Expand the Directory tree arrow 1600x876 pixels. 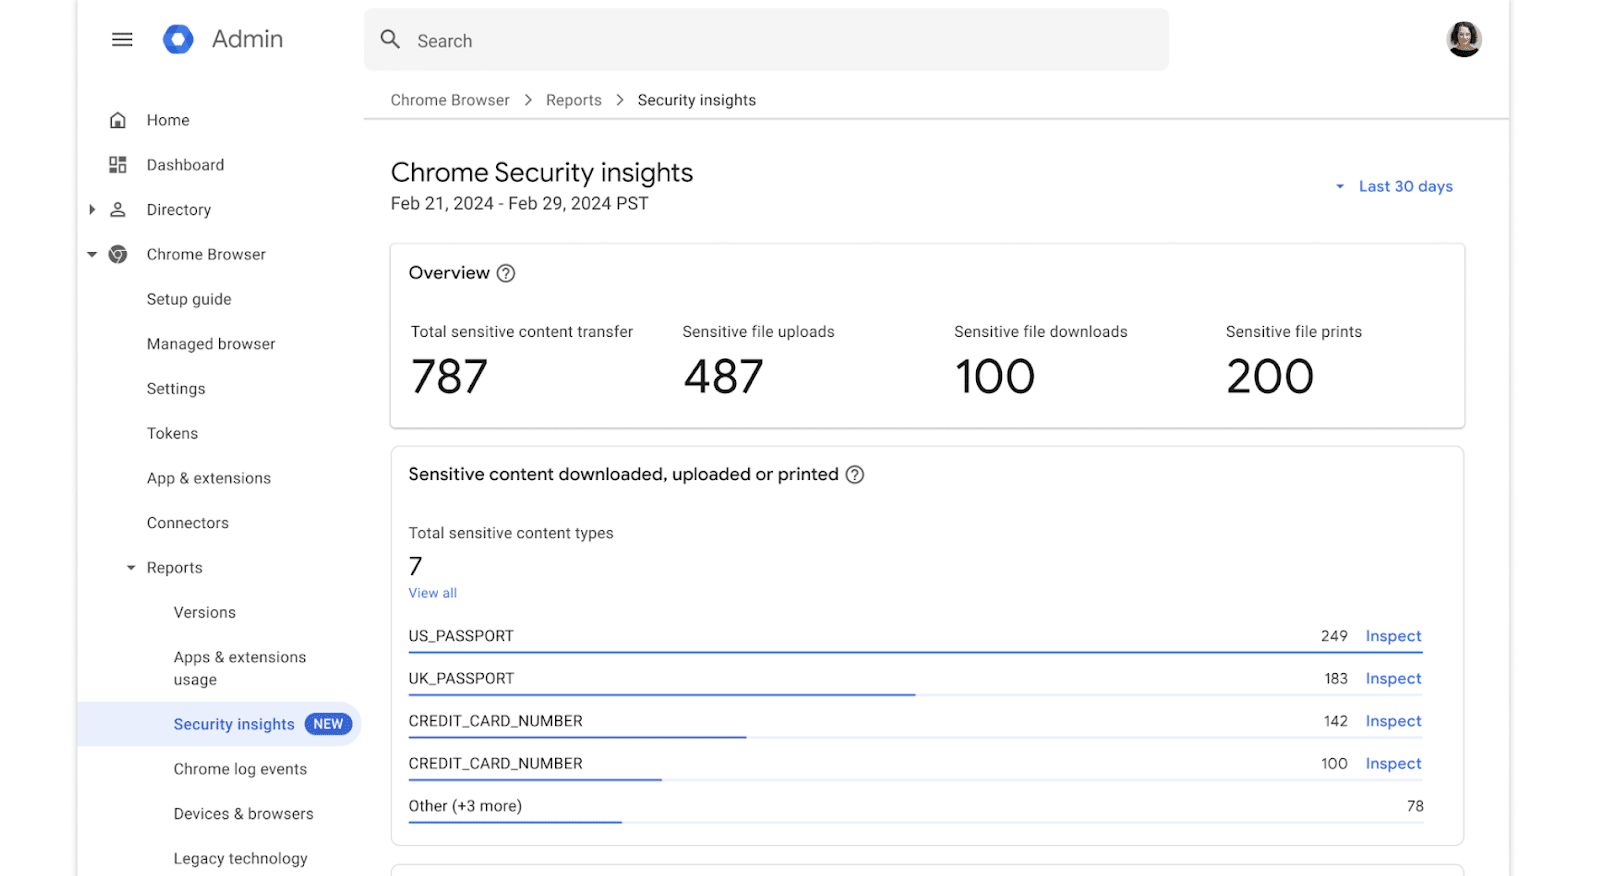pyautogui.click(x=92, y=210)
